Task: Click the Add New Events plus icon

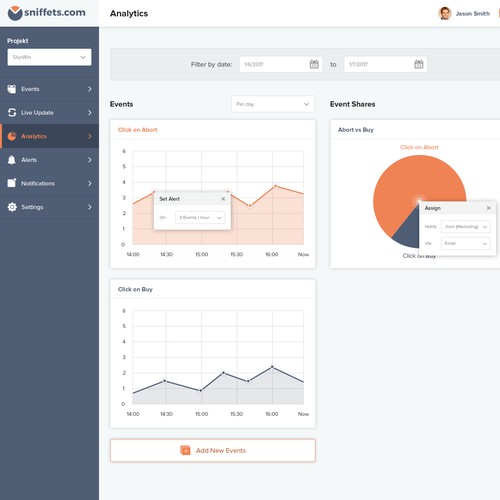Action: pos(185,450)
